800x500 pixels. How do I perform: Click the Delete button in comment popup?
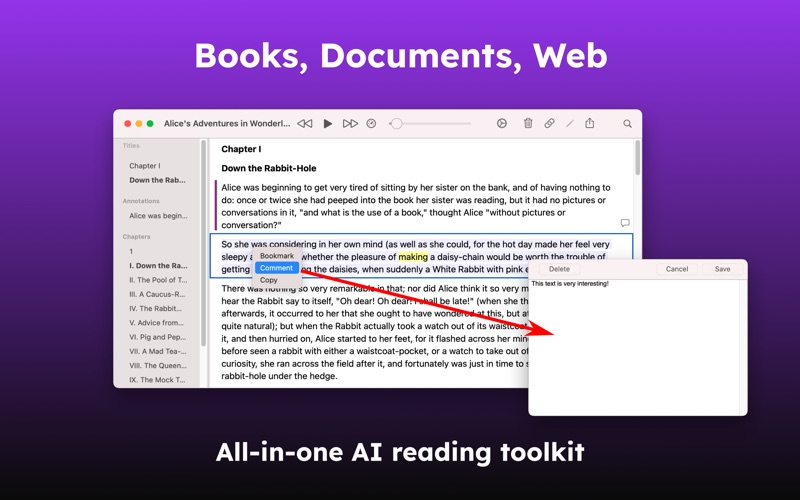point(559,269)
